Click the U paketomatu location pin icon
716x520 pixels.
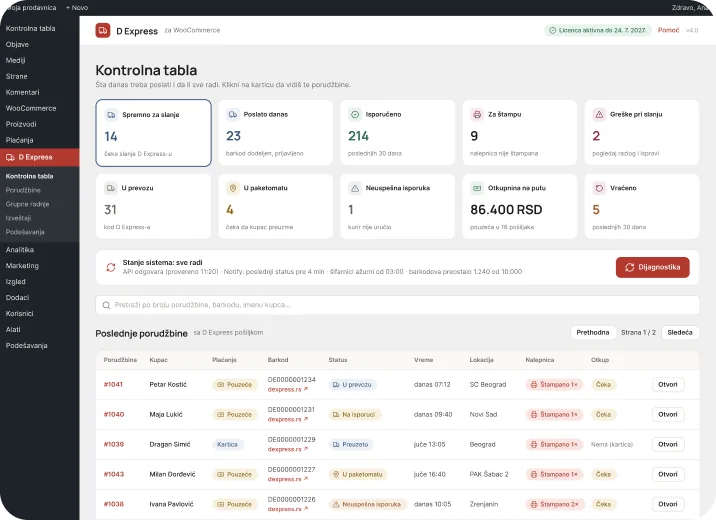point(233,188)
